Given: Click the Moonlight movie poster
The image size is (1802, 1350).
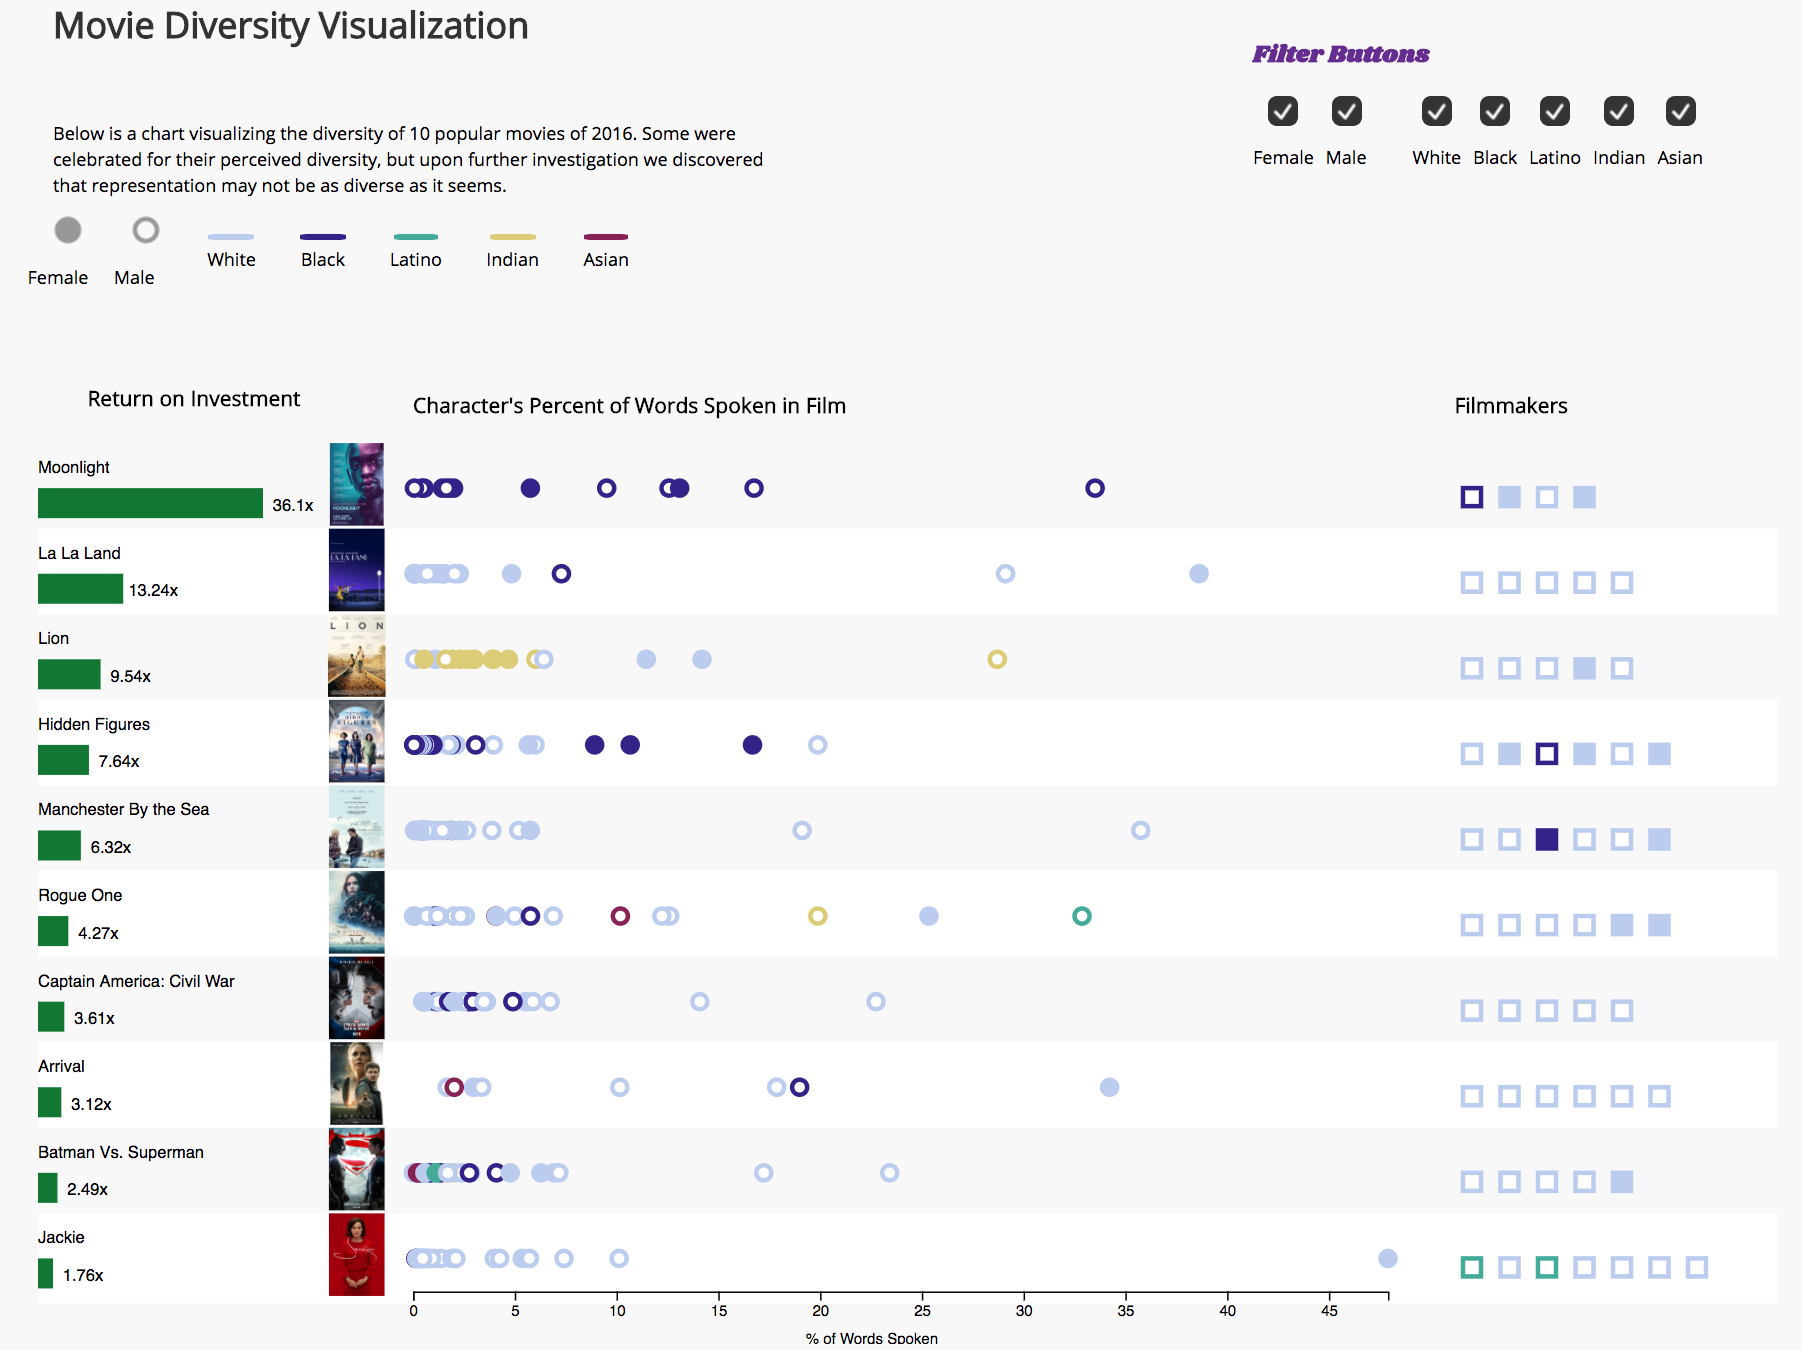Looking at the screenshot, I should (356, 484).
